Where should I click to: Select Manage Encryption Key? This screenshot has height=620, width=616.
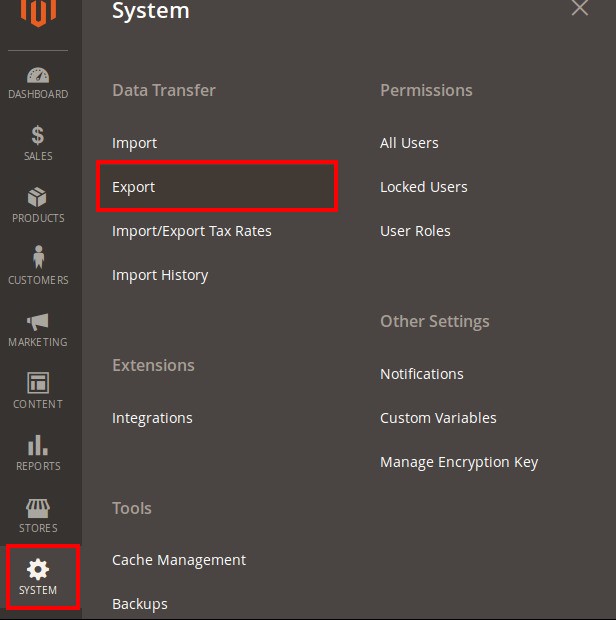click(x=459, y=462)
